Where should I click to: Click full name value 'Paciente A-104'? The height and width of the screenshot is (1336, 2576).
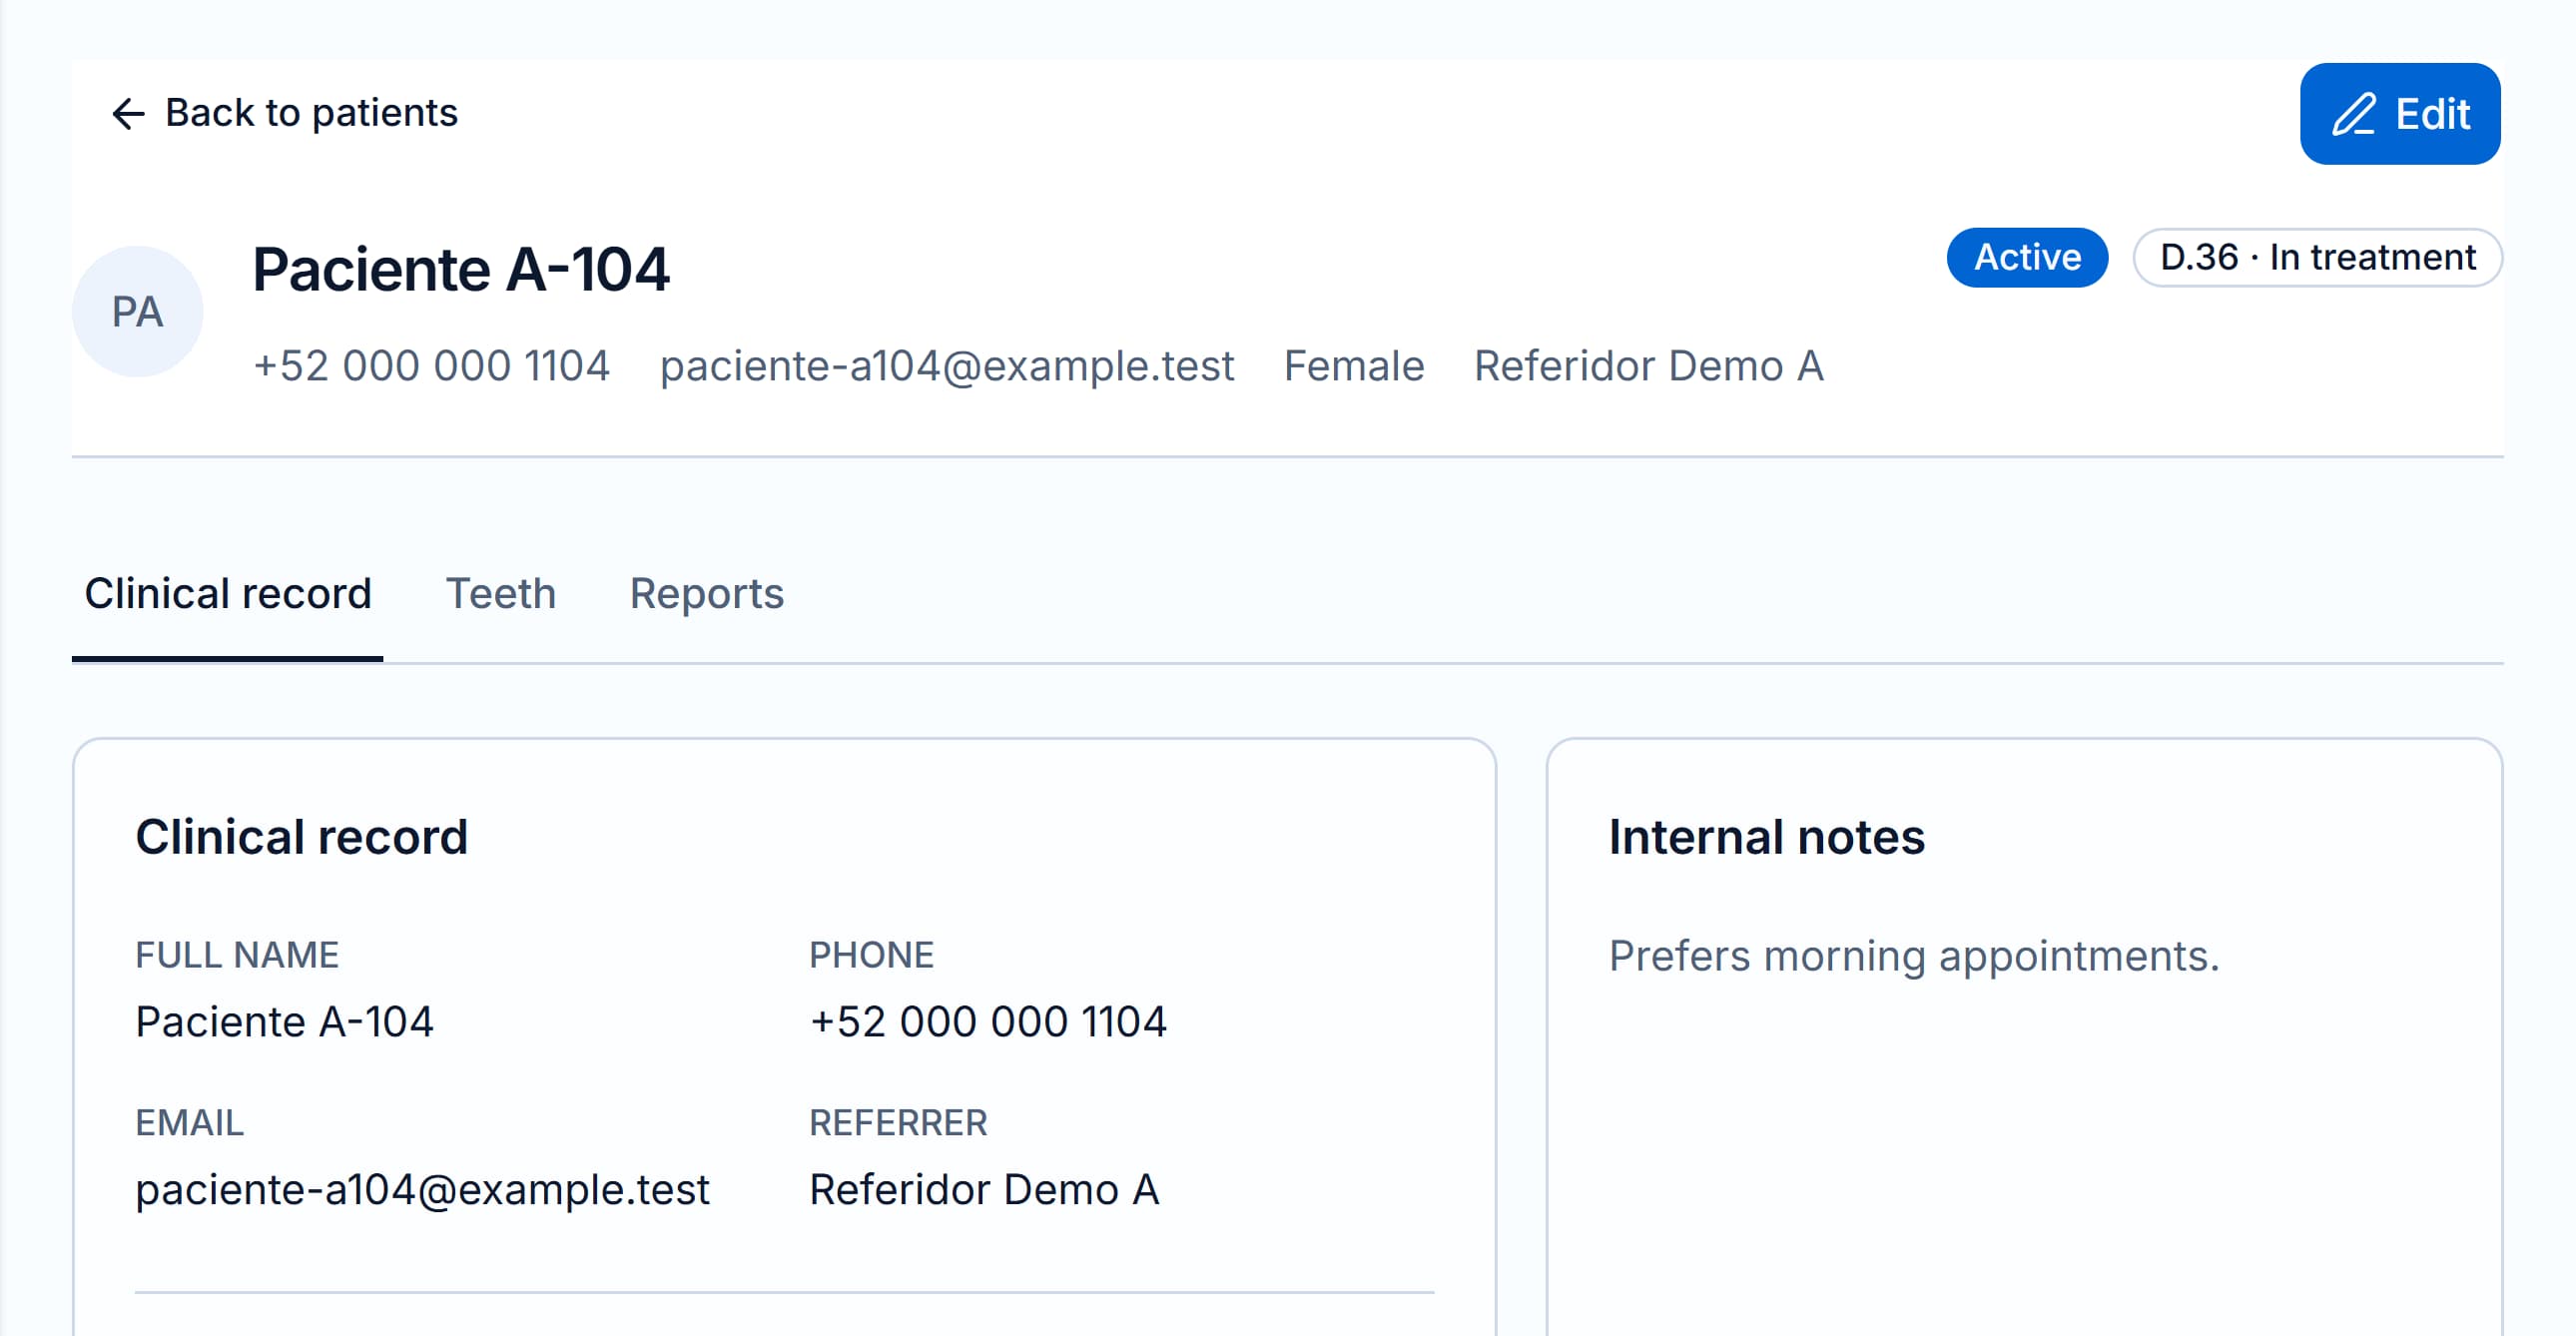[284, 1022]
